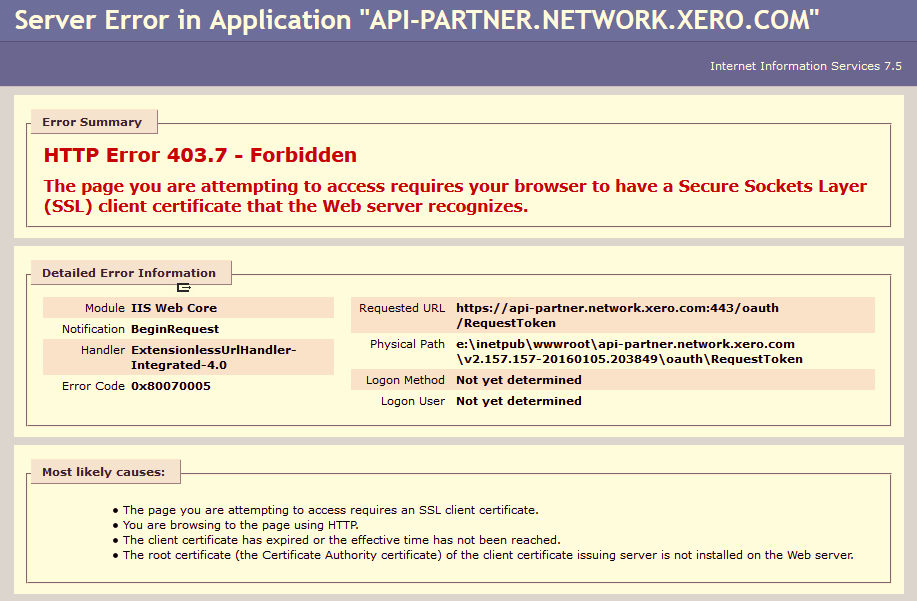
Task: Click the Error Summary section label
Action: point(92,122)
